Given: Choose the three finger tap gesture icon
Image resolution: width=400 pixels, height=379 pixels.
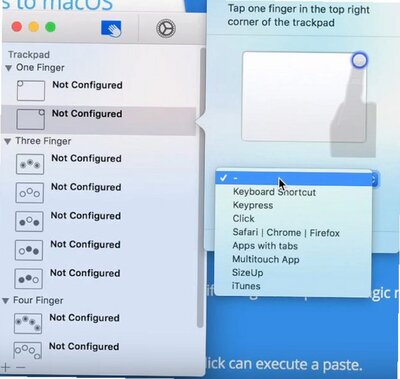Looking at the screenshot, I should point(30,164).
